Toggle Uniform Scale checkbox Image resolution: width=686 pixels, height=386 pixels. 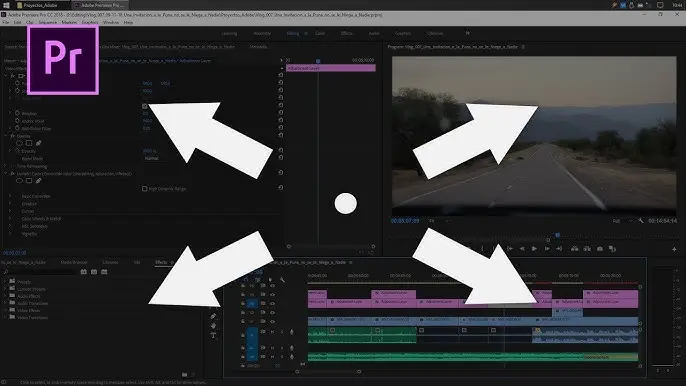pos(144,106)
